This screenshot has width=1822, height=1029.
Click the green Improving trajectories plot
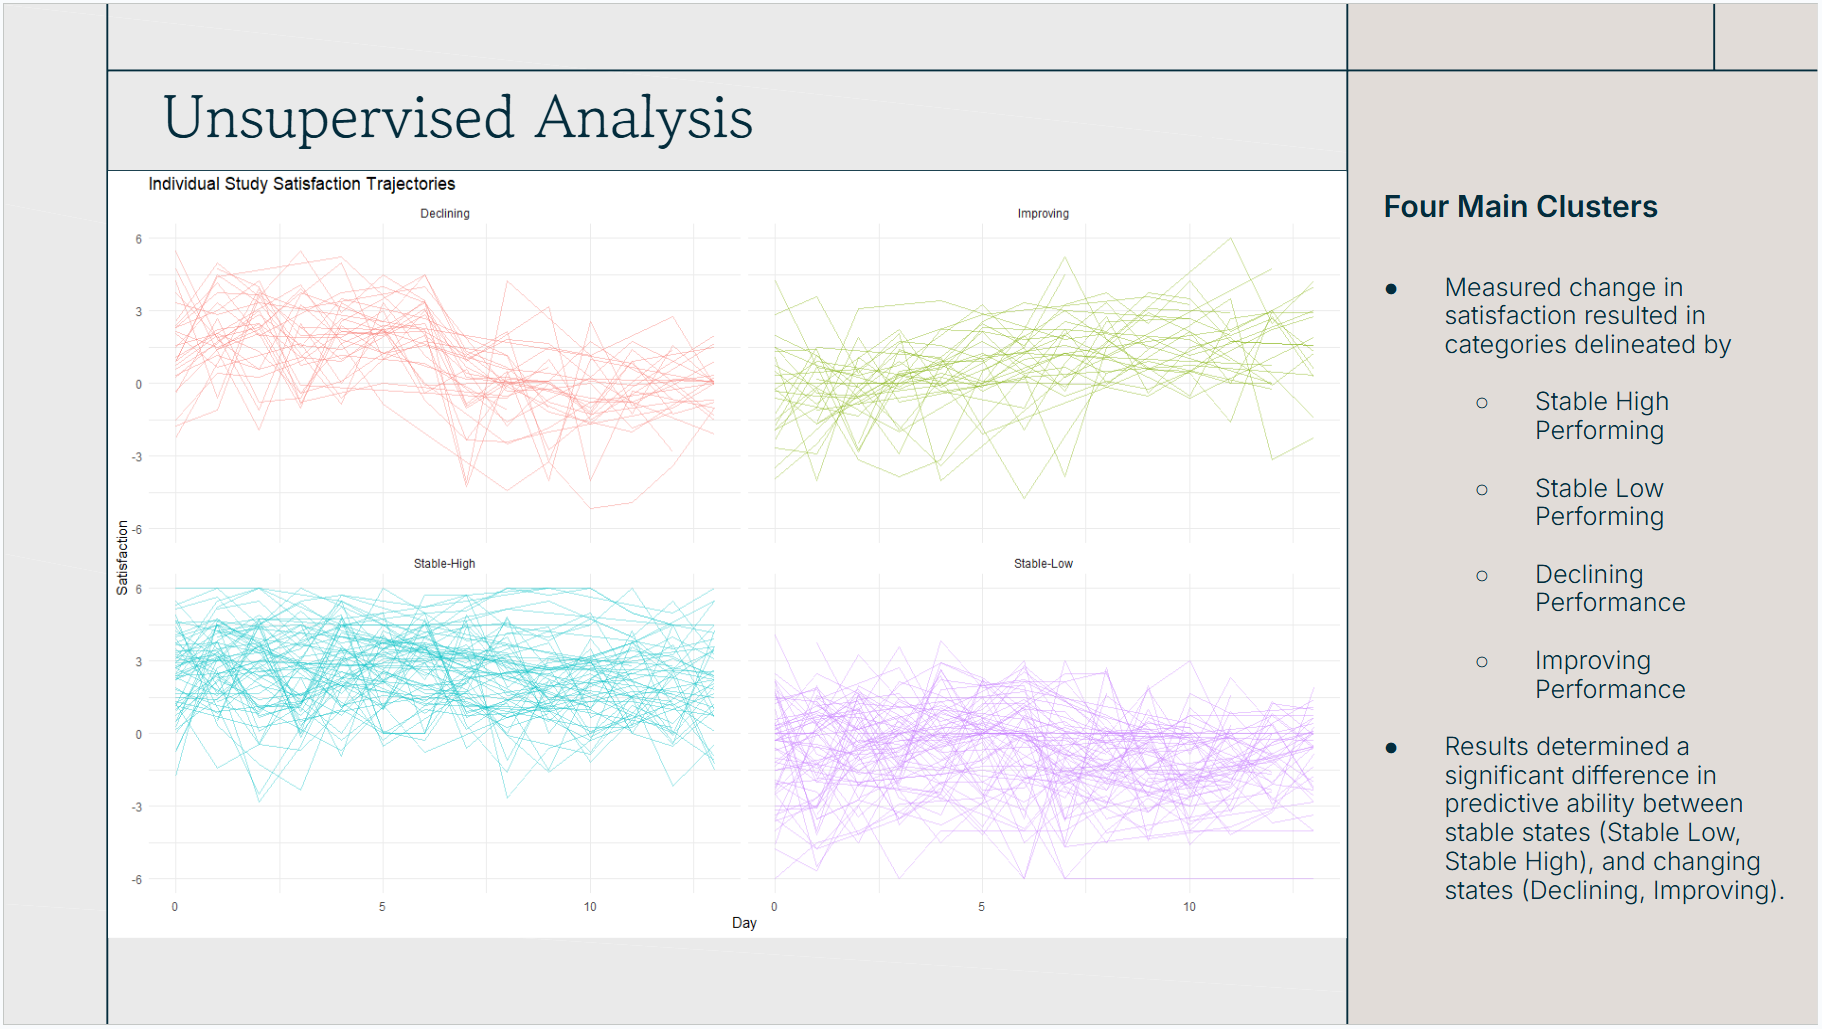(1042, 380)
